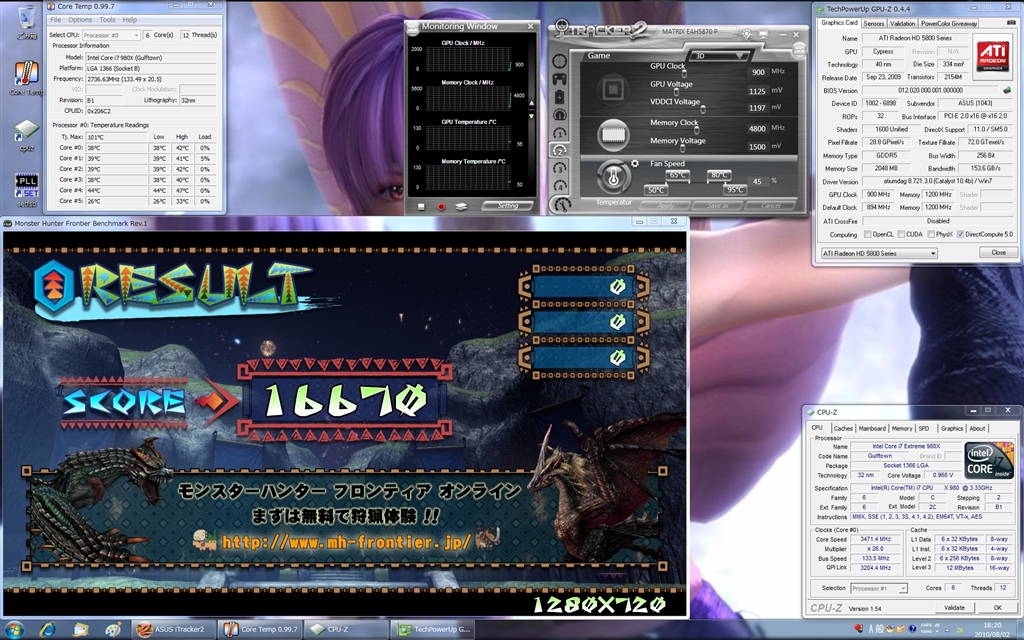Click the BIOS save chip icon in GPU-Z
1024x640 pixels.
[x=1006, y=90]
